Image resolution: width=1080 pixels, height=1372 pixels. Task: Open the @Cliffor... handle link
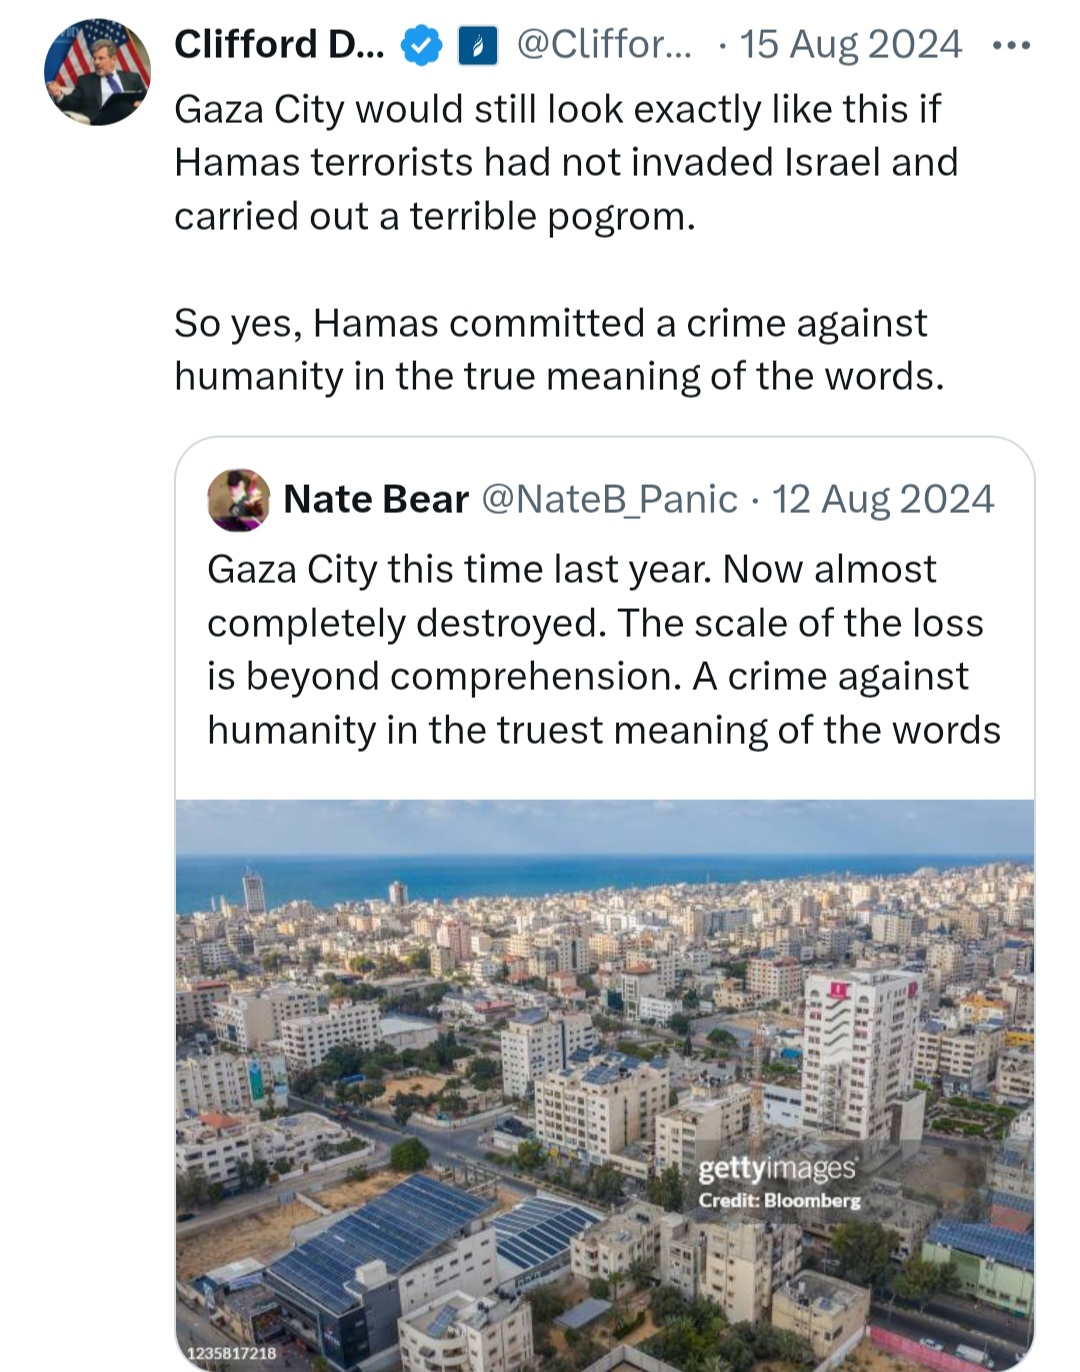(604, 44)
